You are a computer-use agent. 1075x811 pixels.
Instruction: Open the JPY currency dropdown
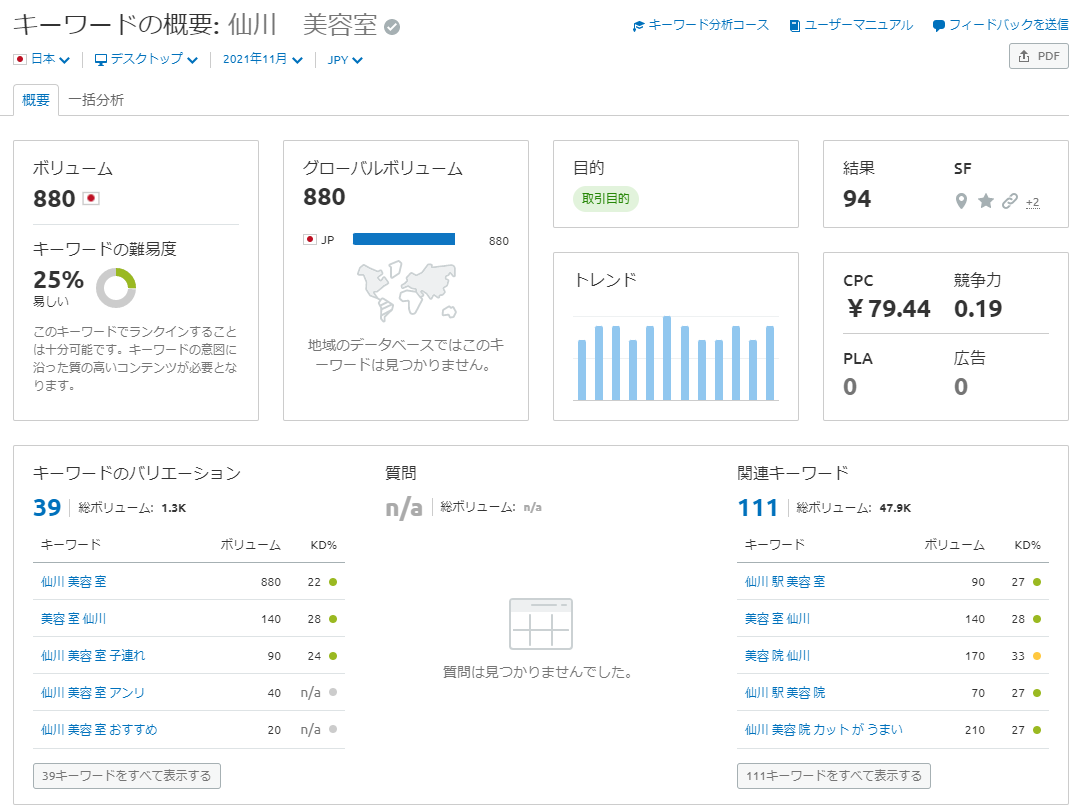click(345, 60)
